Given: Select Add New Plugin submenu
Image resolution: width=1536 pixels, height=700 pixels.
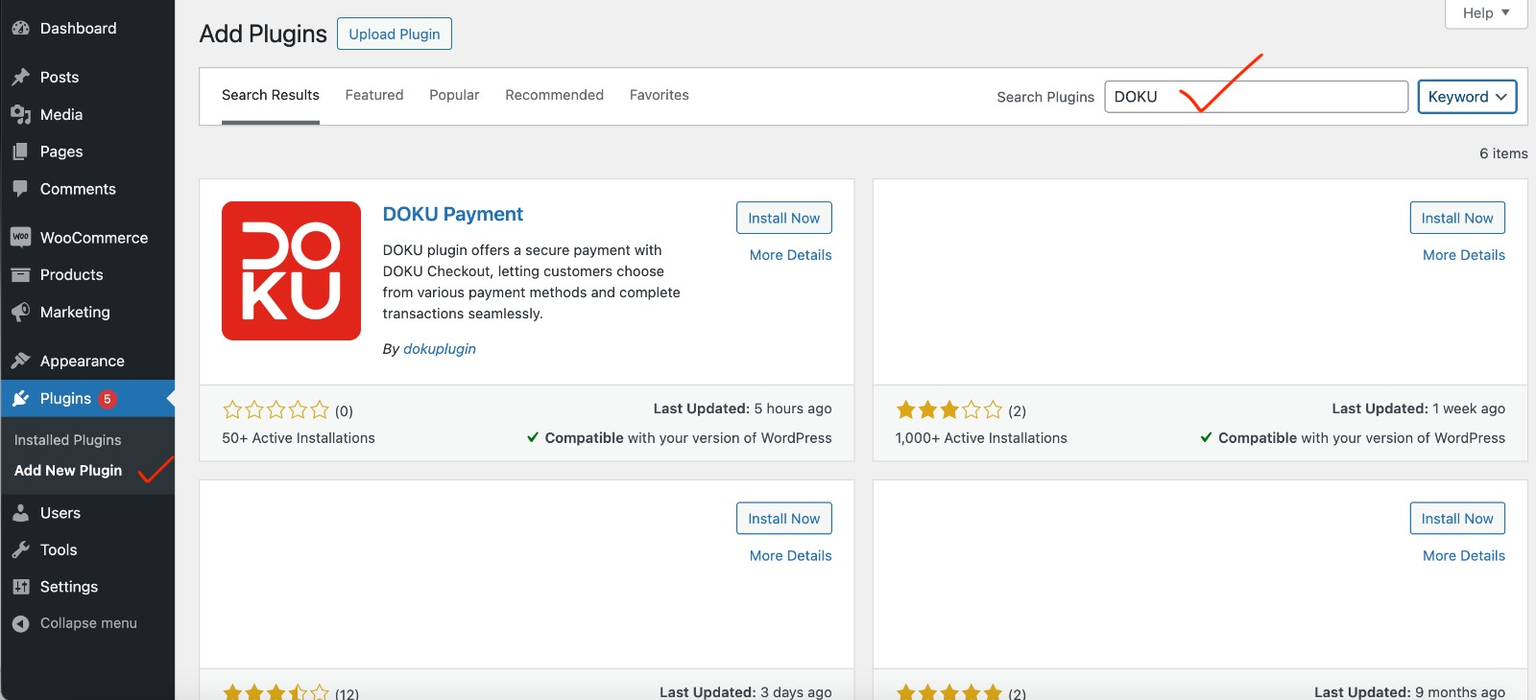Looking at the screenshot, I should tap(68, 470).
